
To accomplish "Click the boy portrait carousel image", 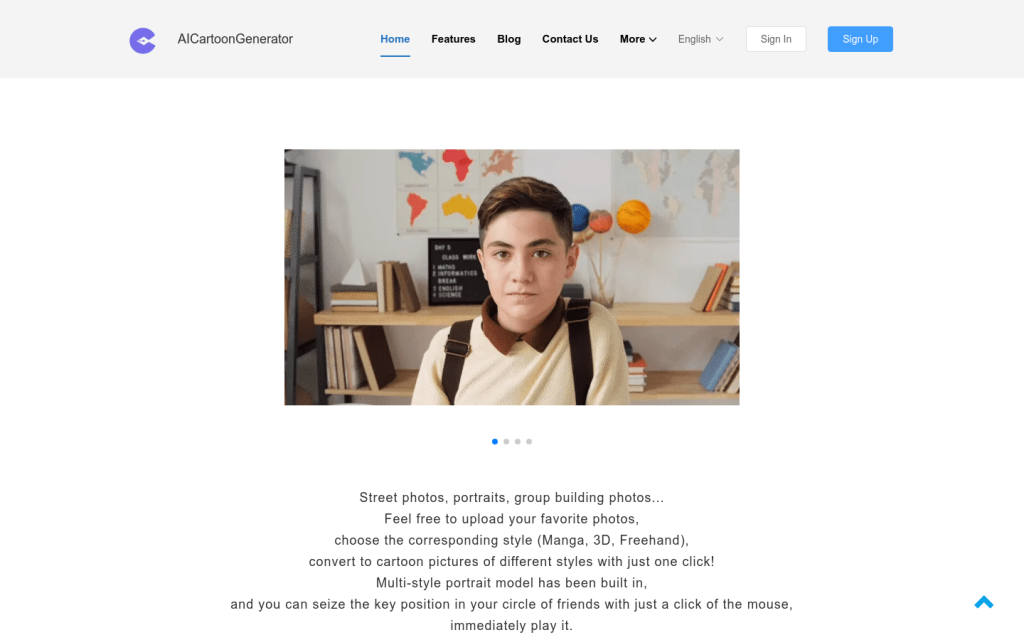I will coord(512,277).
